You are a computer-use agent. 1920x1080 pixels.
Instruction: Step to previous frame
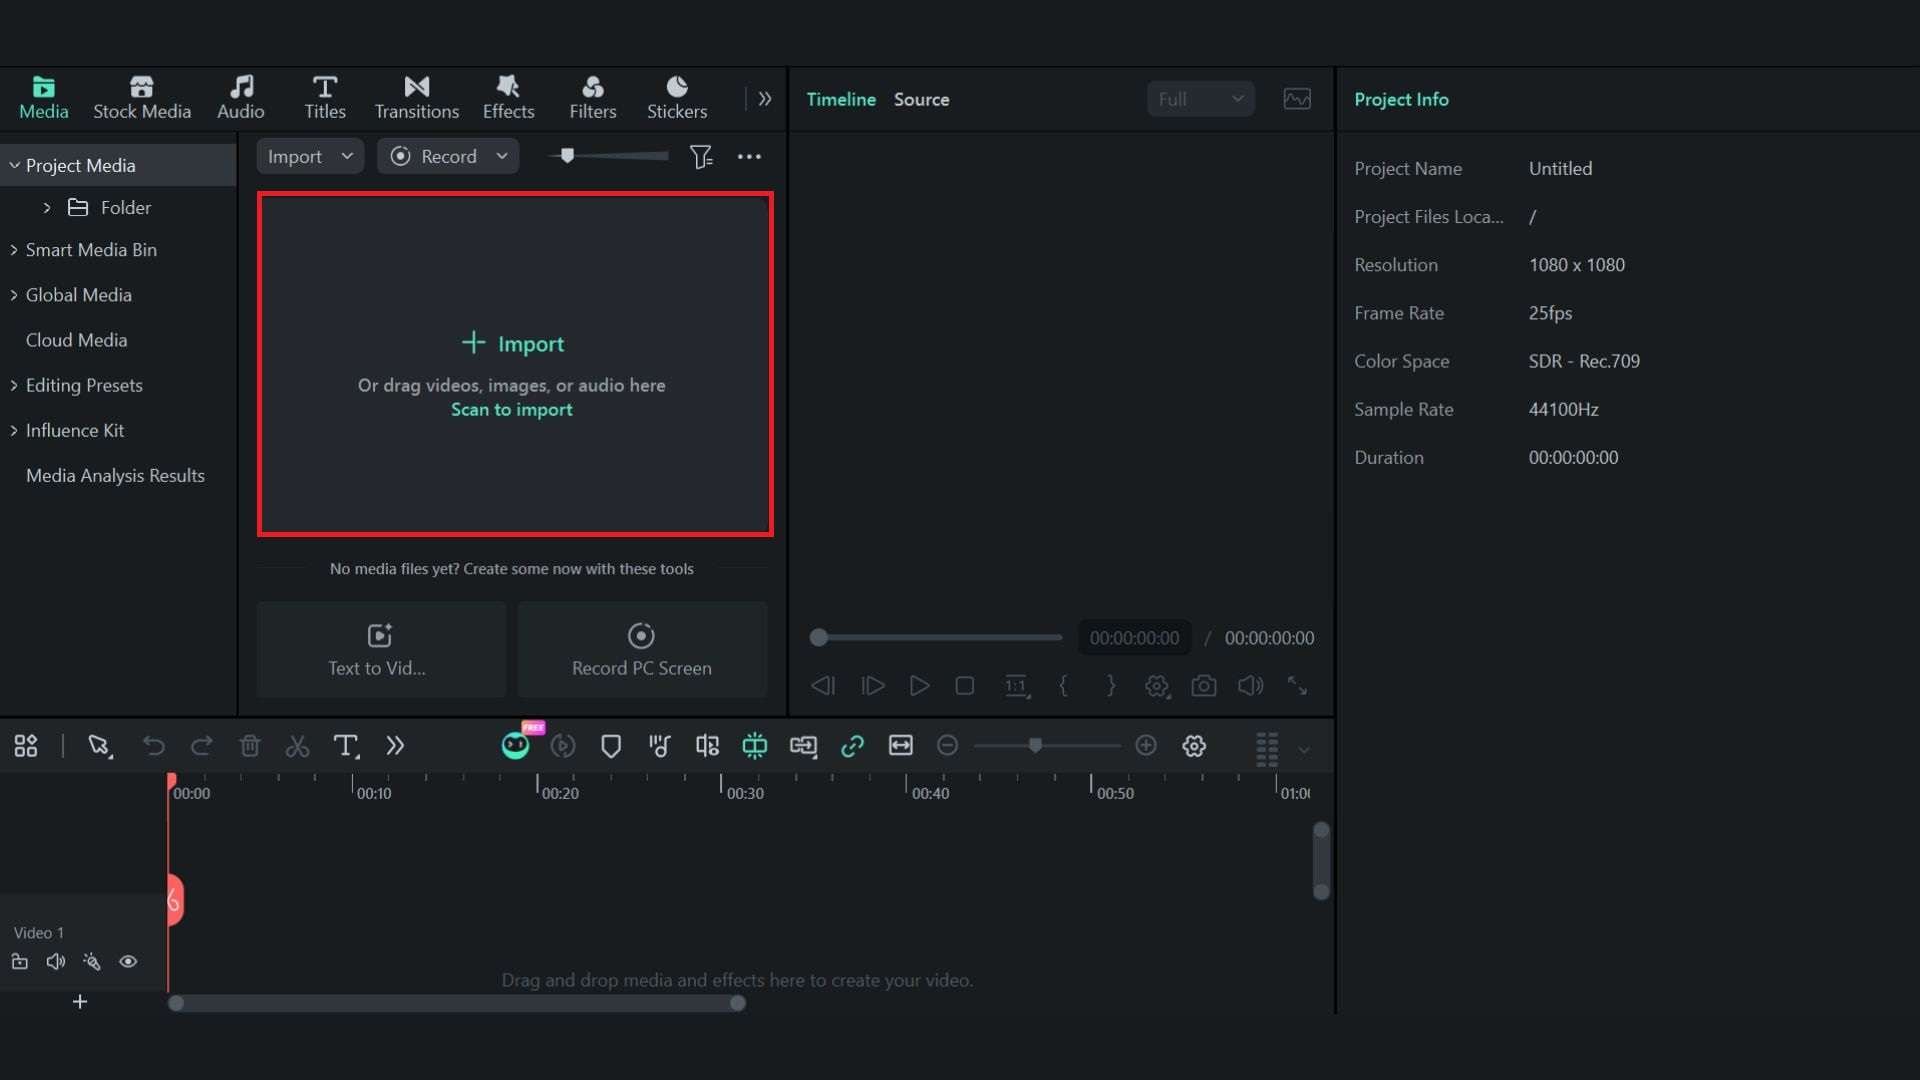(823, 686)
